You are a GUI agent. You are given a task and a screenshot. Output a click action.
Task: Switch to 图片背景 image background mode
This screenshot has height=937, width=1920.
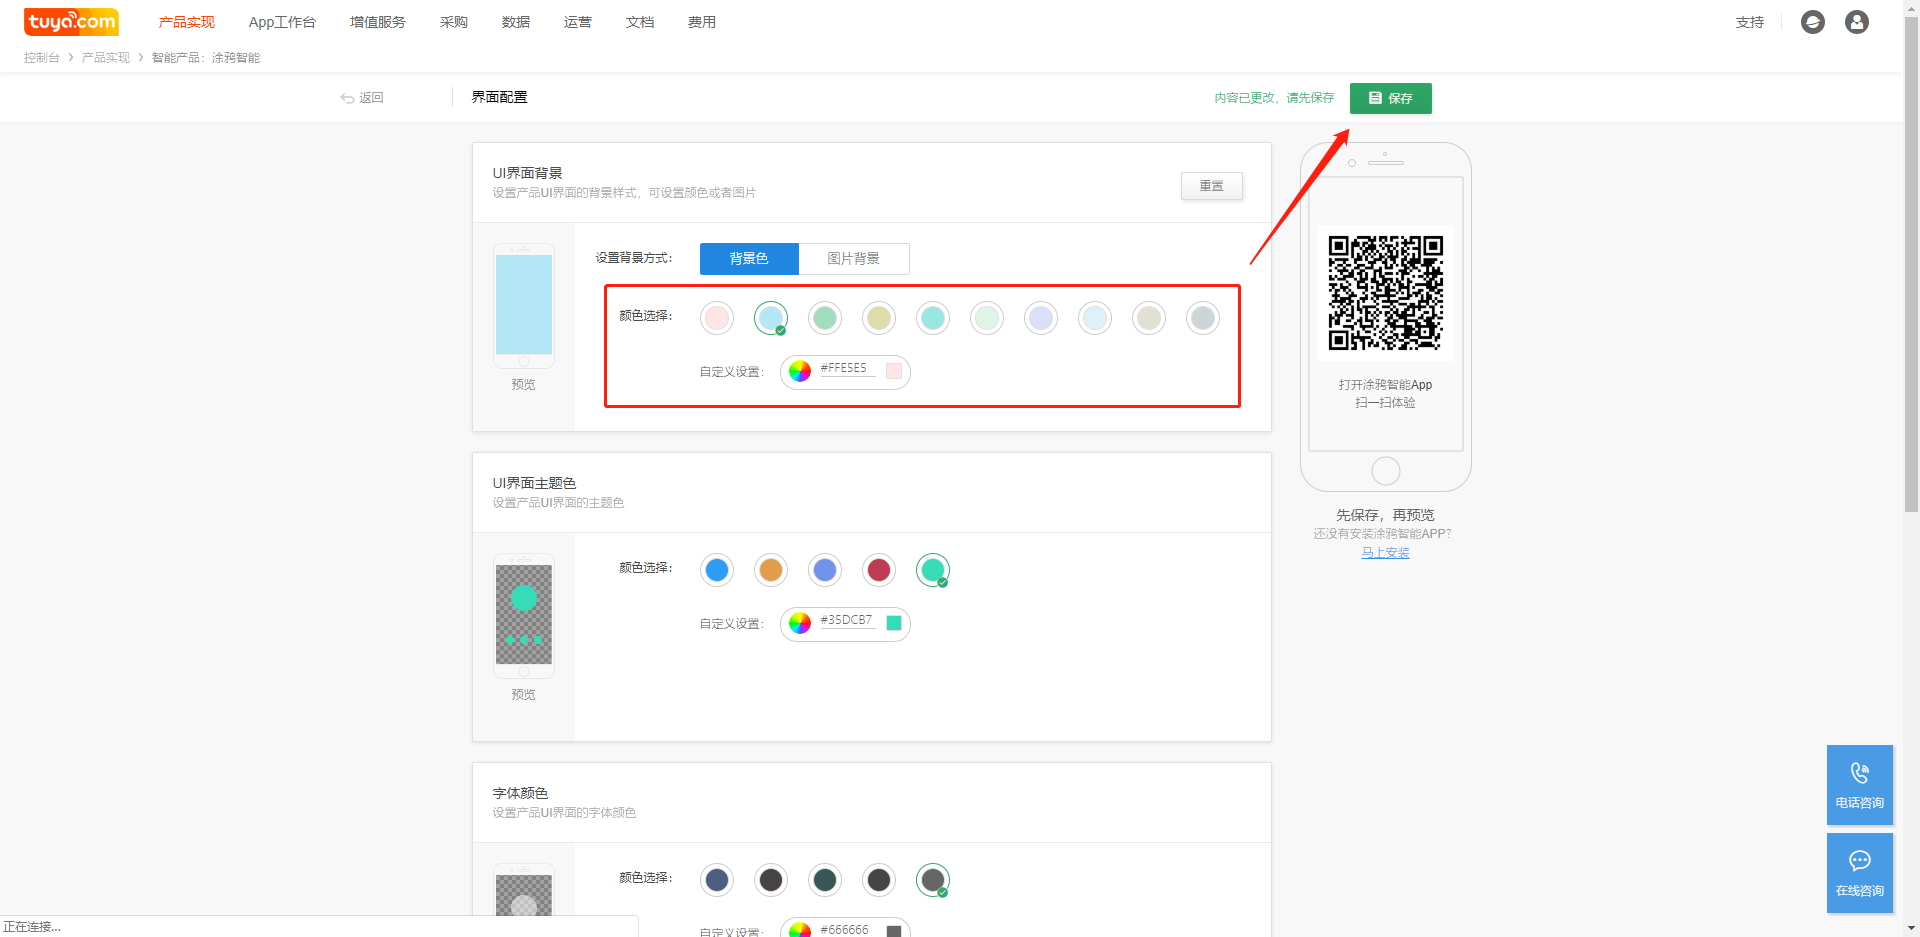853,259
